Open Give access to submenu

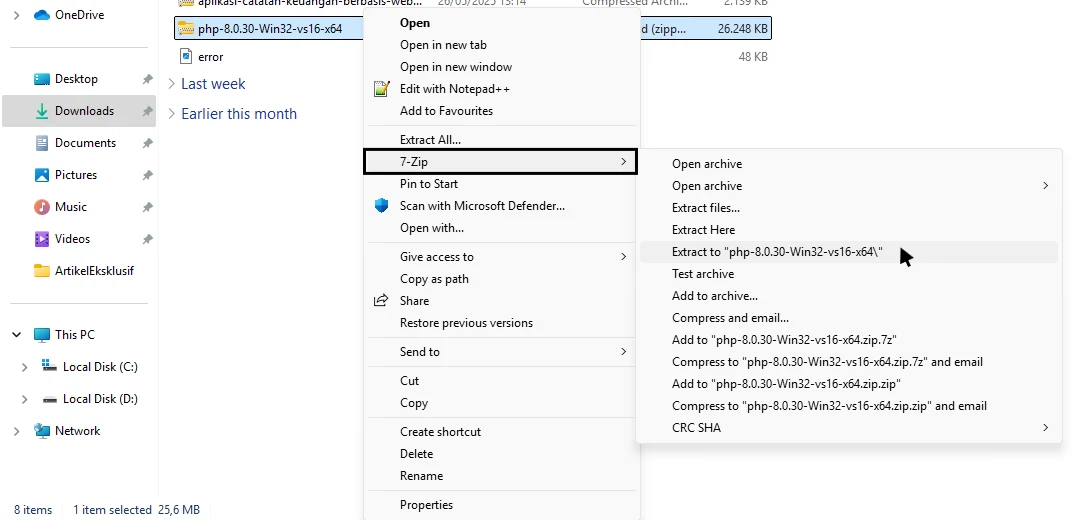[500, 257]
